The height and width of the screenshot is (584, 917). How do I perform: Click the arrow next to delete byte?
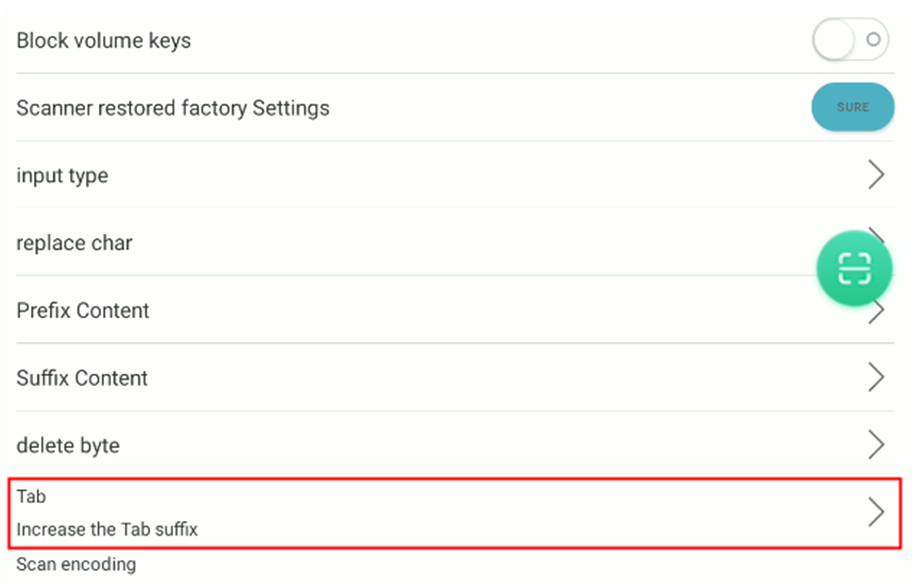click(875, 445)
